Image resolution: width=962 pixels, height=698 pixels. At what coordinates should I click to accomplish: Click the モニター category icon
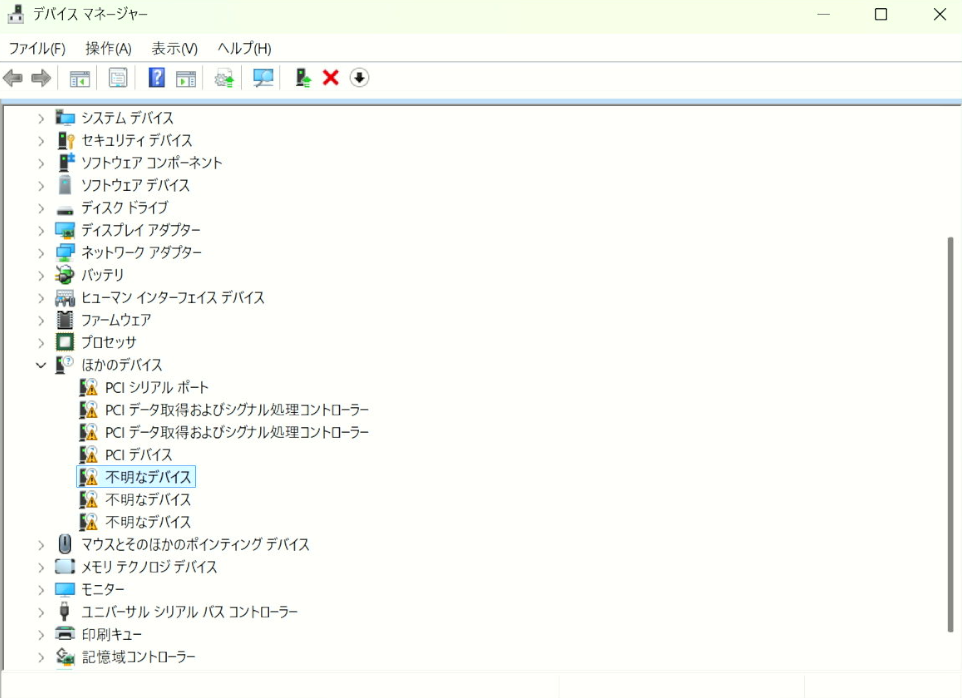click(64, 589)
